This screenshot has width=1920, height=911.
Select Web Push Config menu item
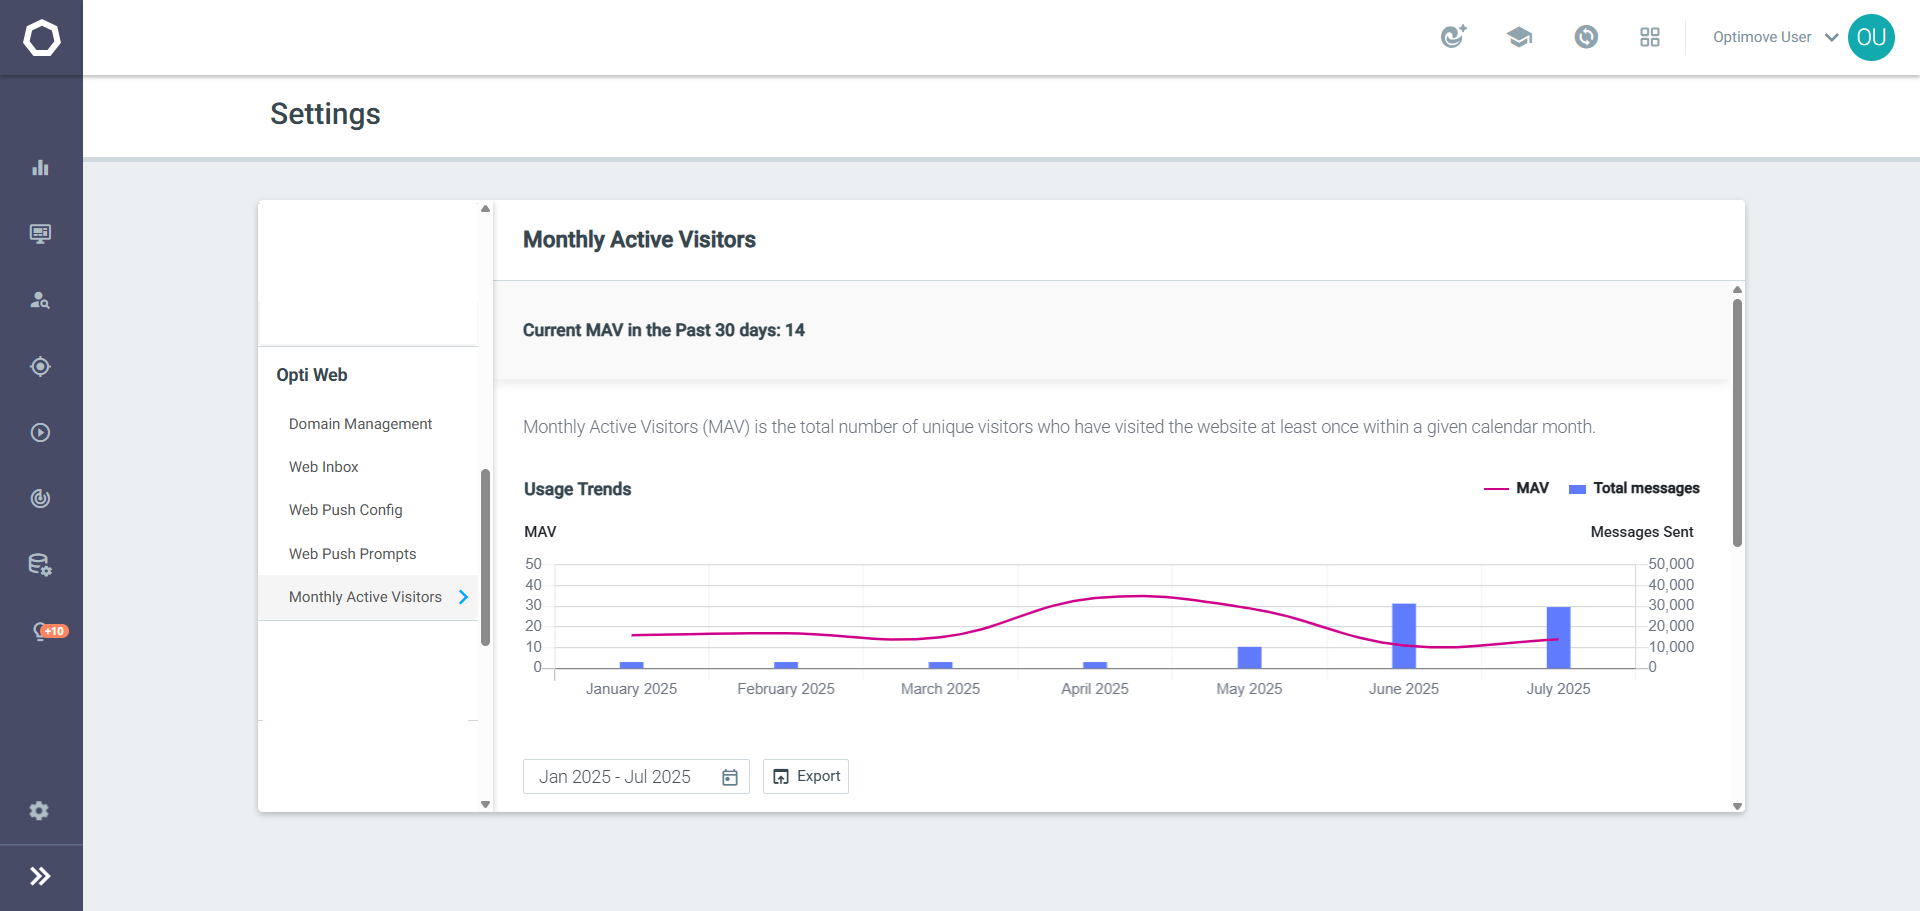click(345, 510)
